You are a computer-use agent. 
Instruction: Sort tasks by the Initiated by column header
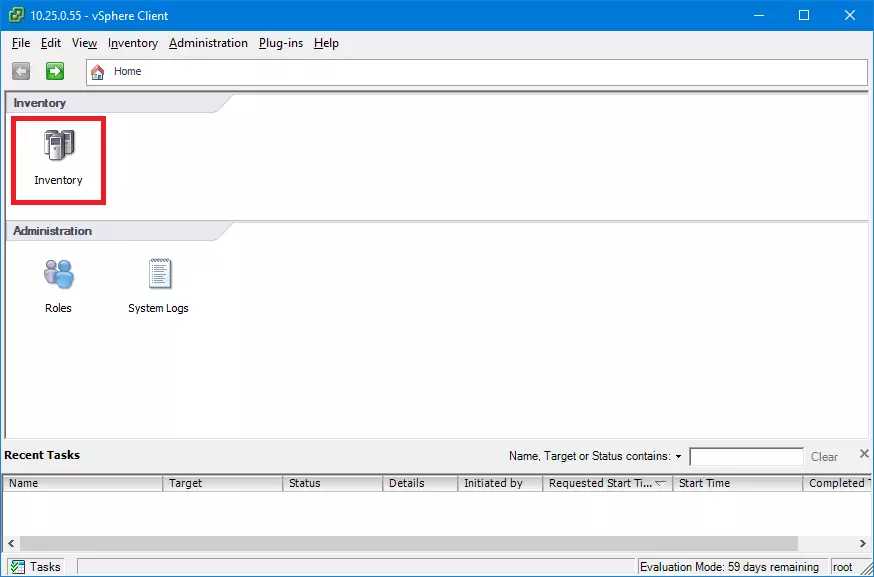501,483
